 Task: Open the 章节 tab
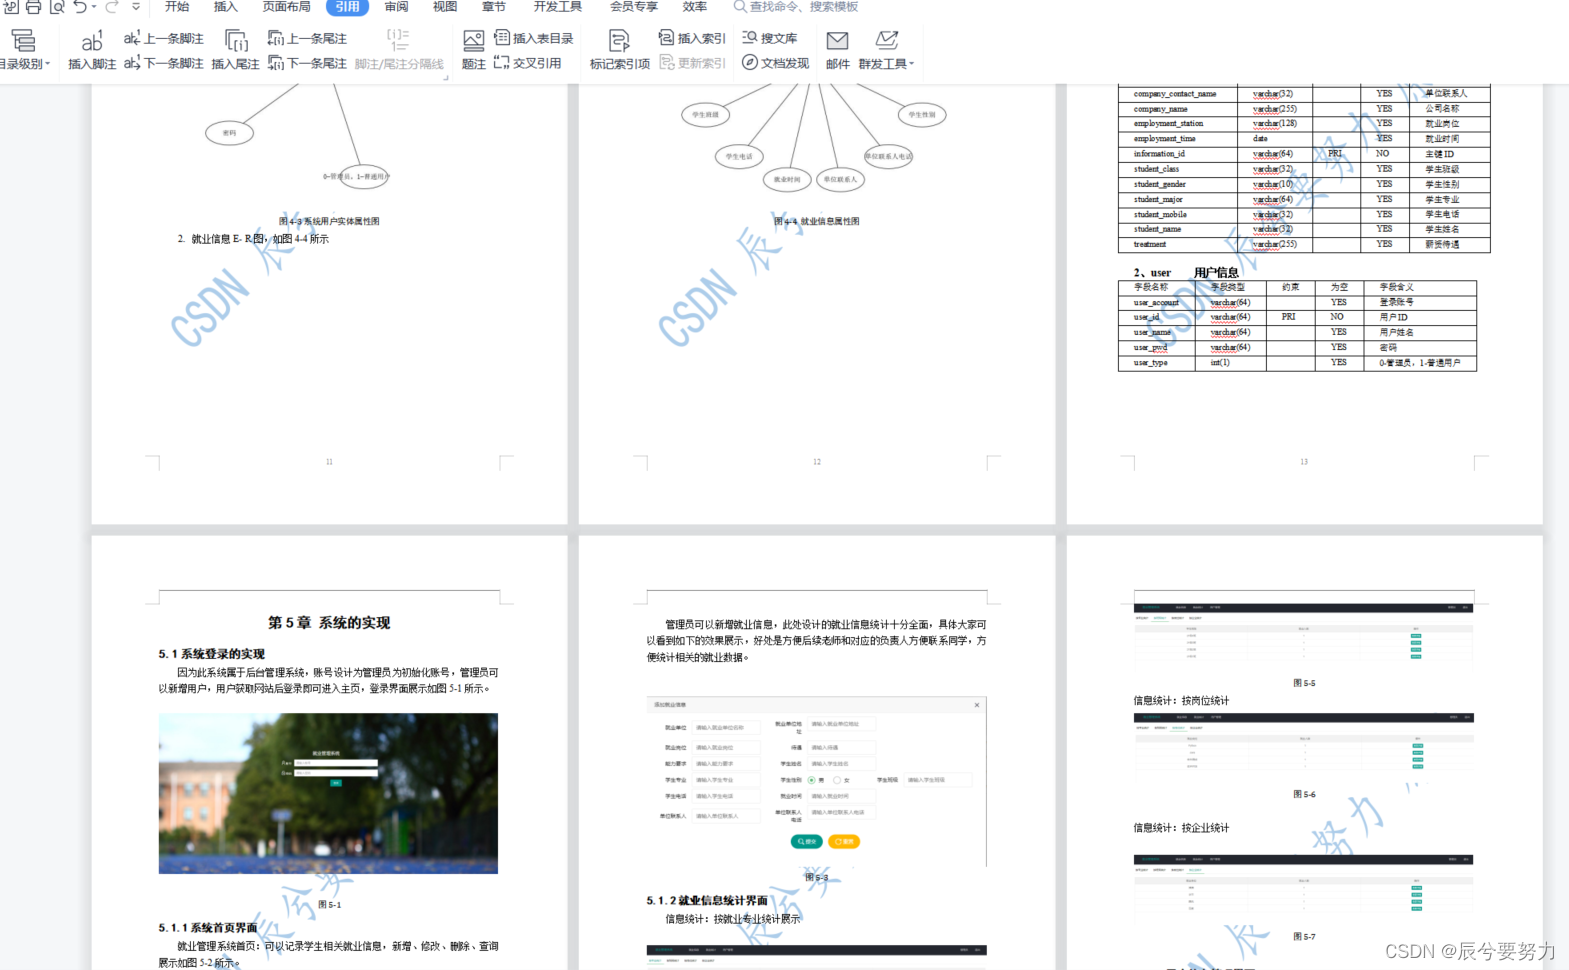pyautogui.click(x=494, y=6)
